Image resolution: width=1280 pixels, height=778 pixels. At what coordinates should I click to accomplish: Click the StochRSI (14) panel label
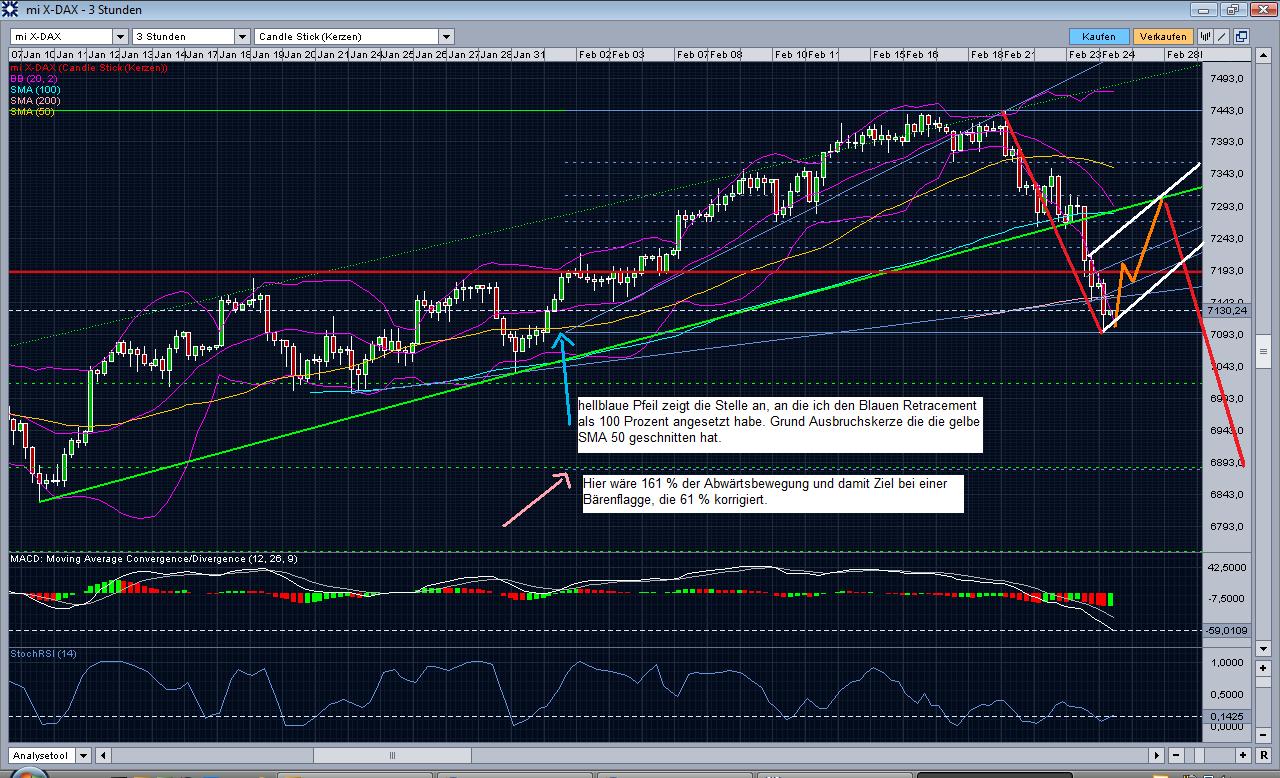(43, 653)
